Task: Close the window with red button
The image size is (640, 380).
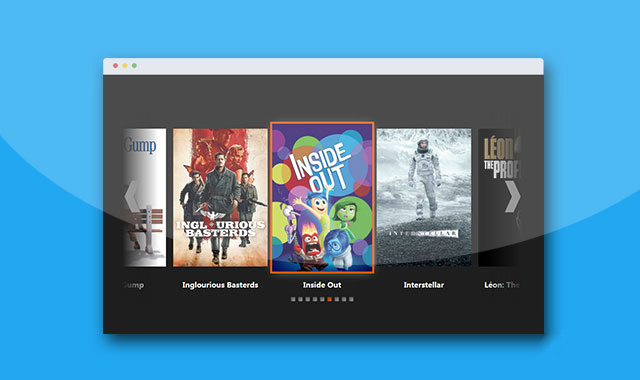Action: point(116,66)
